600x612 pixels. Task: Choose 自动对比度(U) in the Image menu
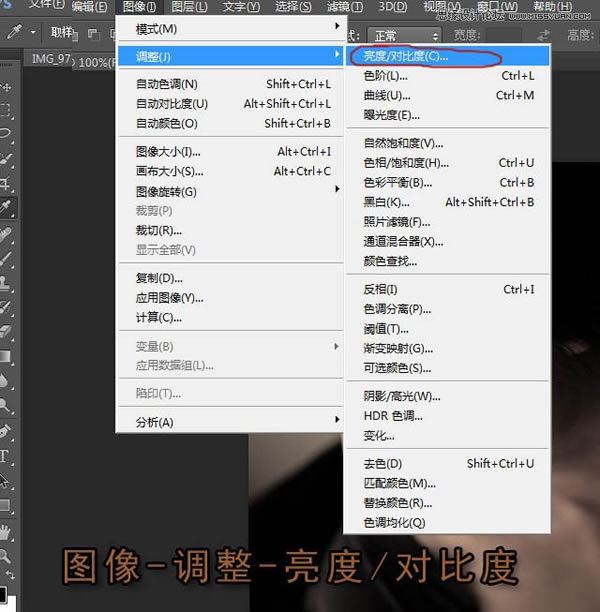tap(231, 104)
